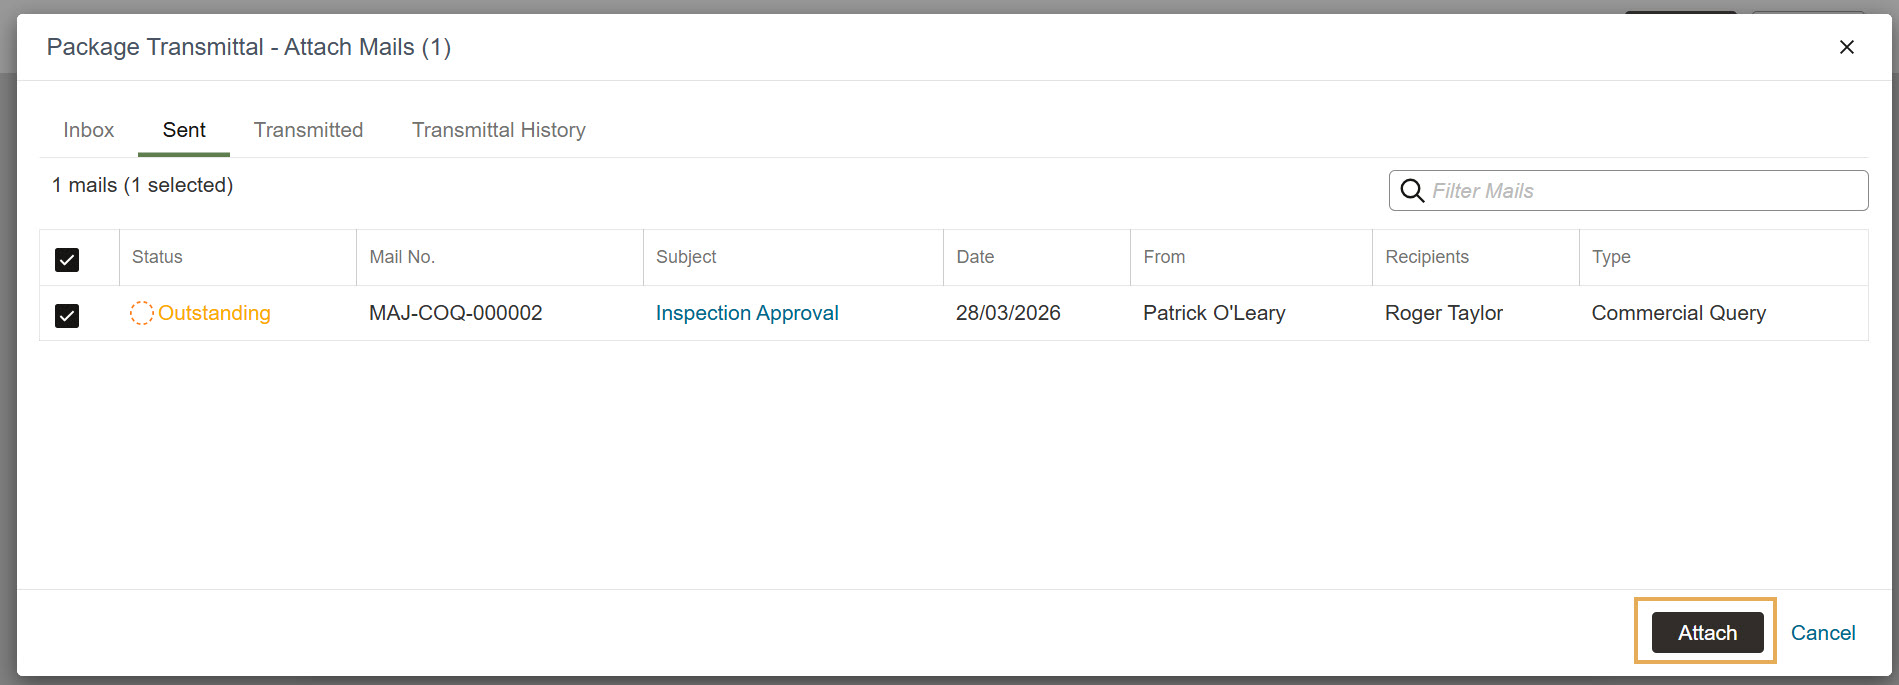1899x685 pixels.
Task: Sort by the From column header
Action: point(1164,257)
